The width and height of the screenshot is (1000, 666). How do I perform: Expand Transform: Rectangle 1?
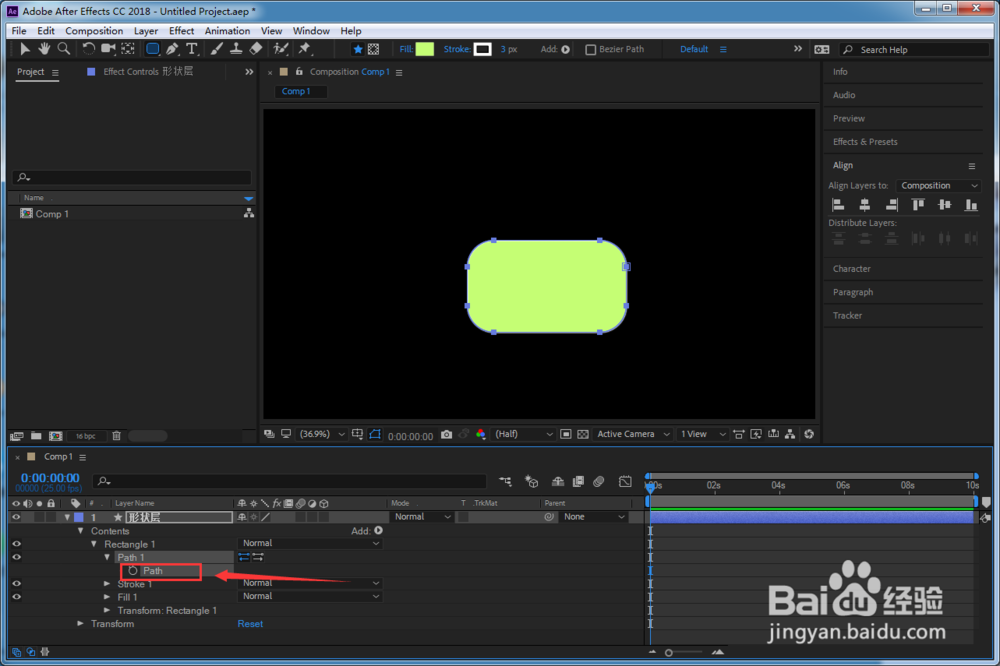point(107,610)
